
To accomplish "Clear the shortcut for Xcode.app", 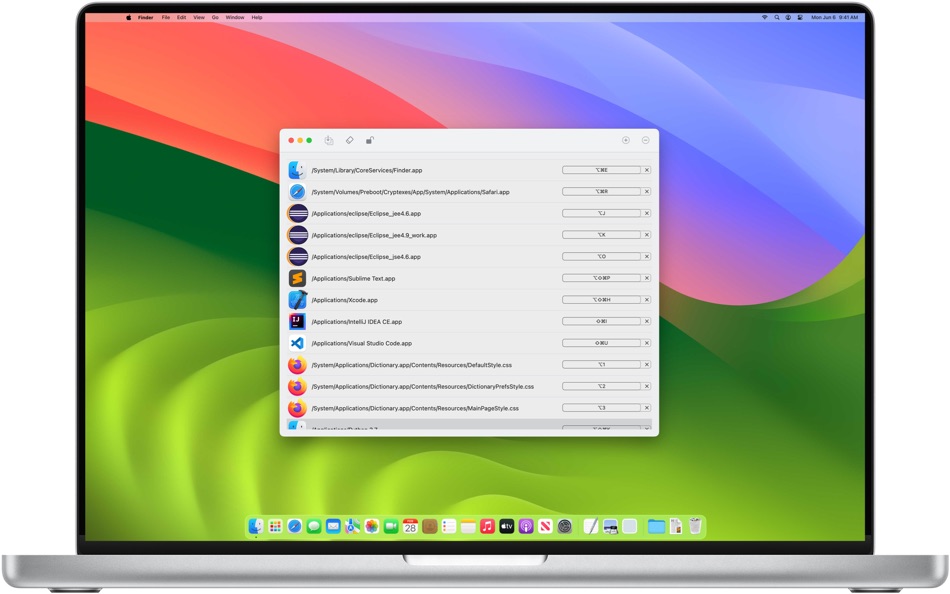I will click(646, 299).
